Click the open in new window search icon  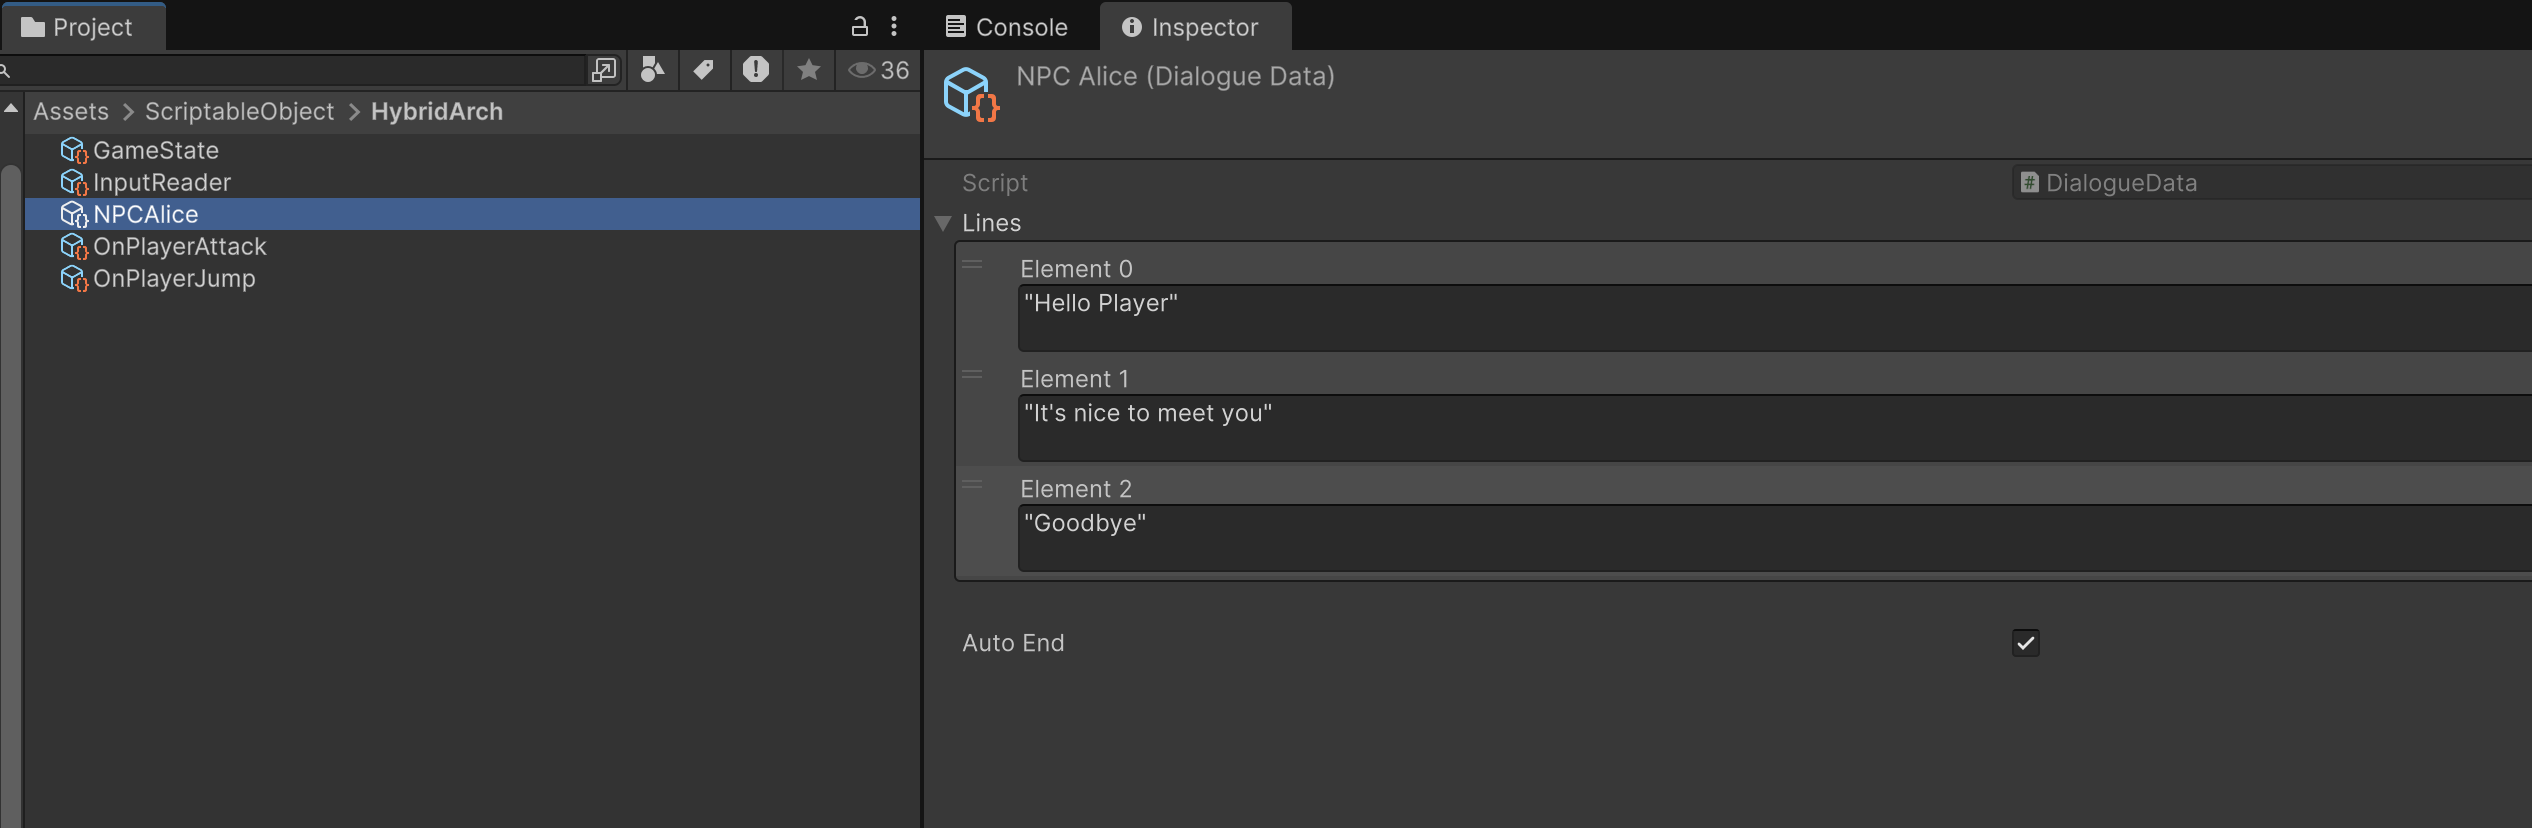point(604,70)
